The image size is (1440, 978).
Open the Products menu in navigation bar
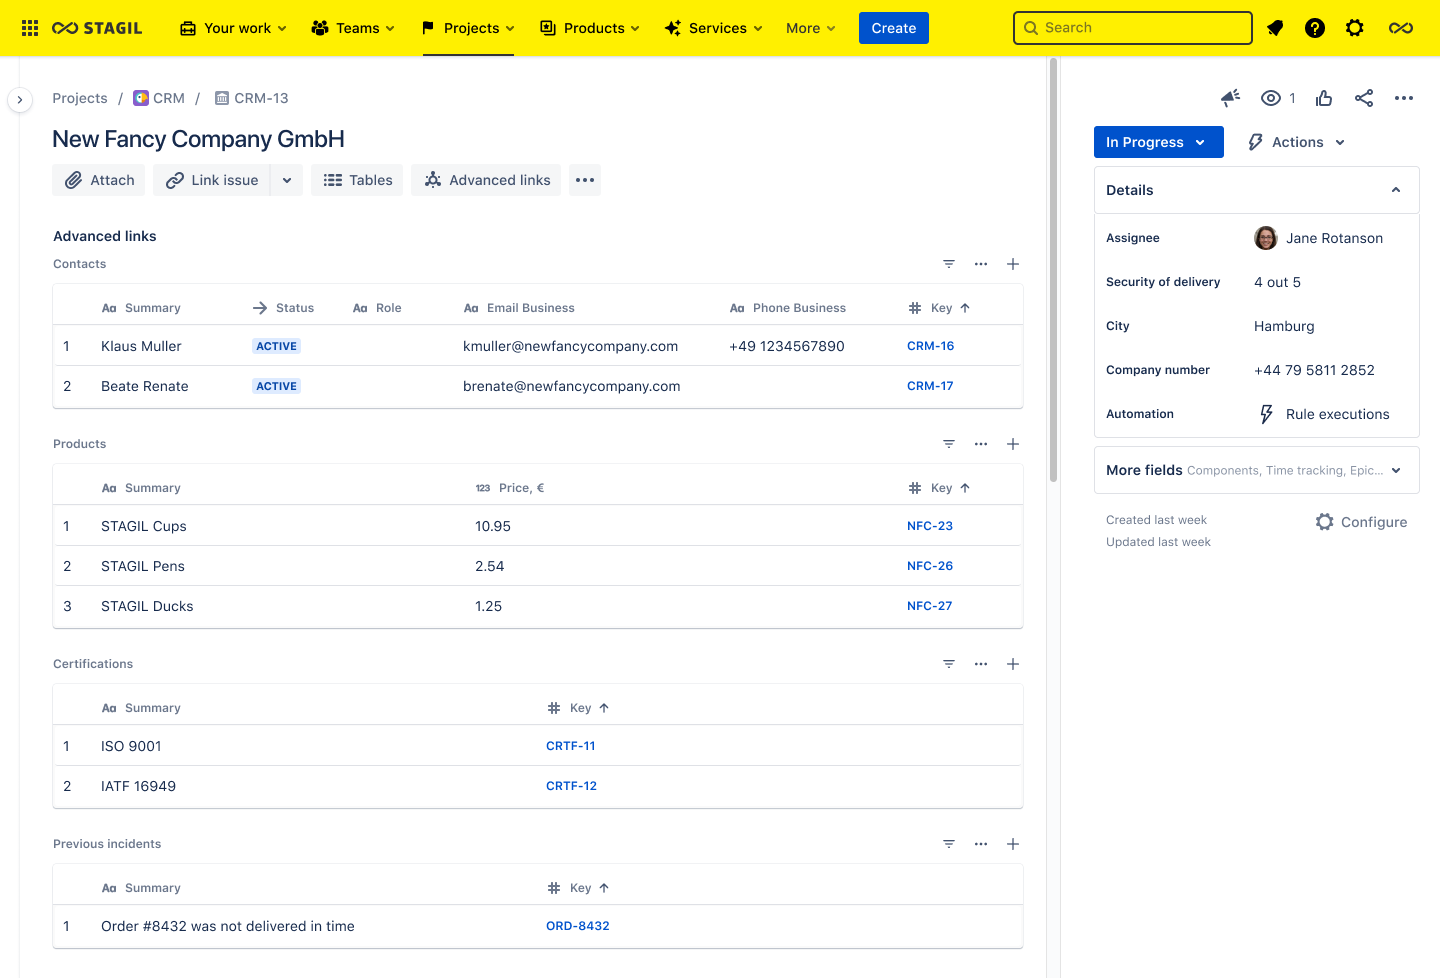pyautogui.click(x=590, y=28)
